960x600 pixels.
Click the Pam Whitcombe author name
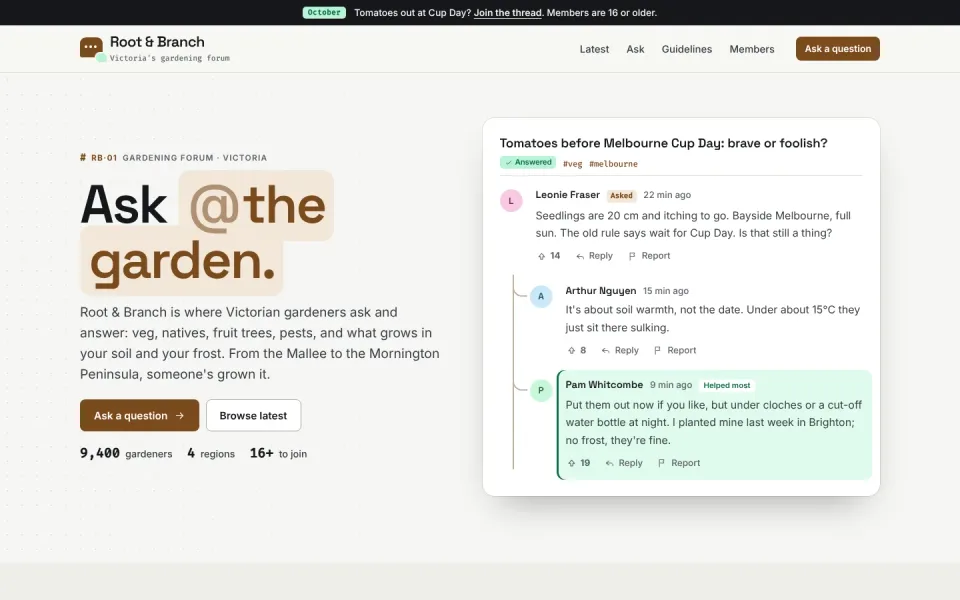click(604, 384)
